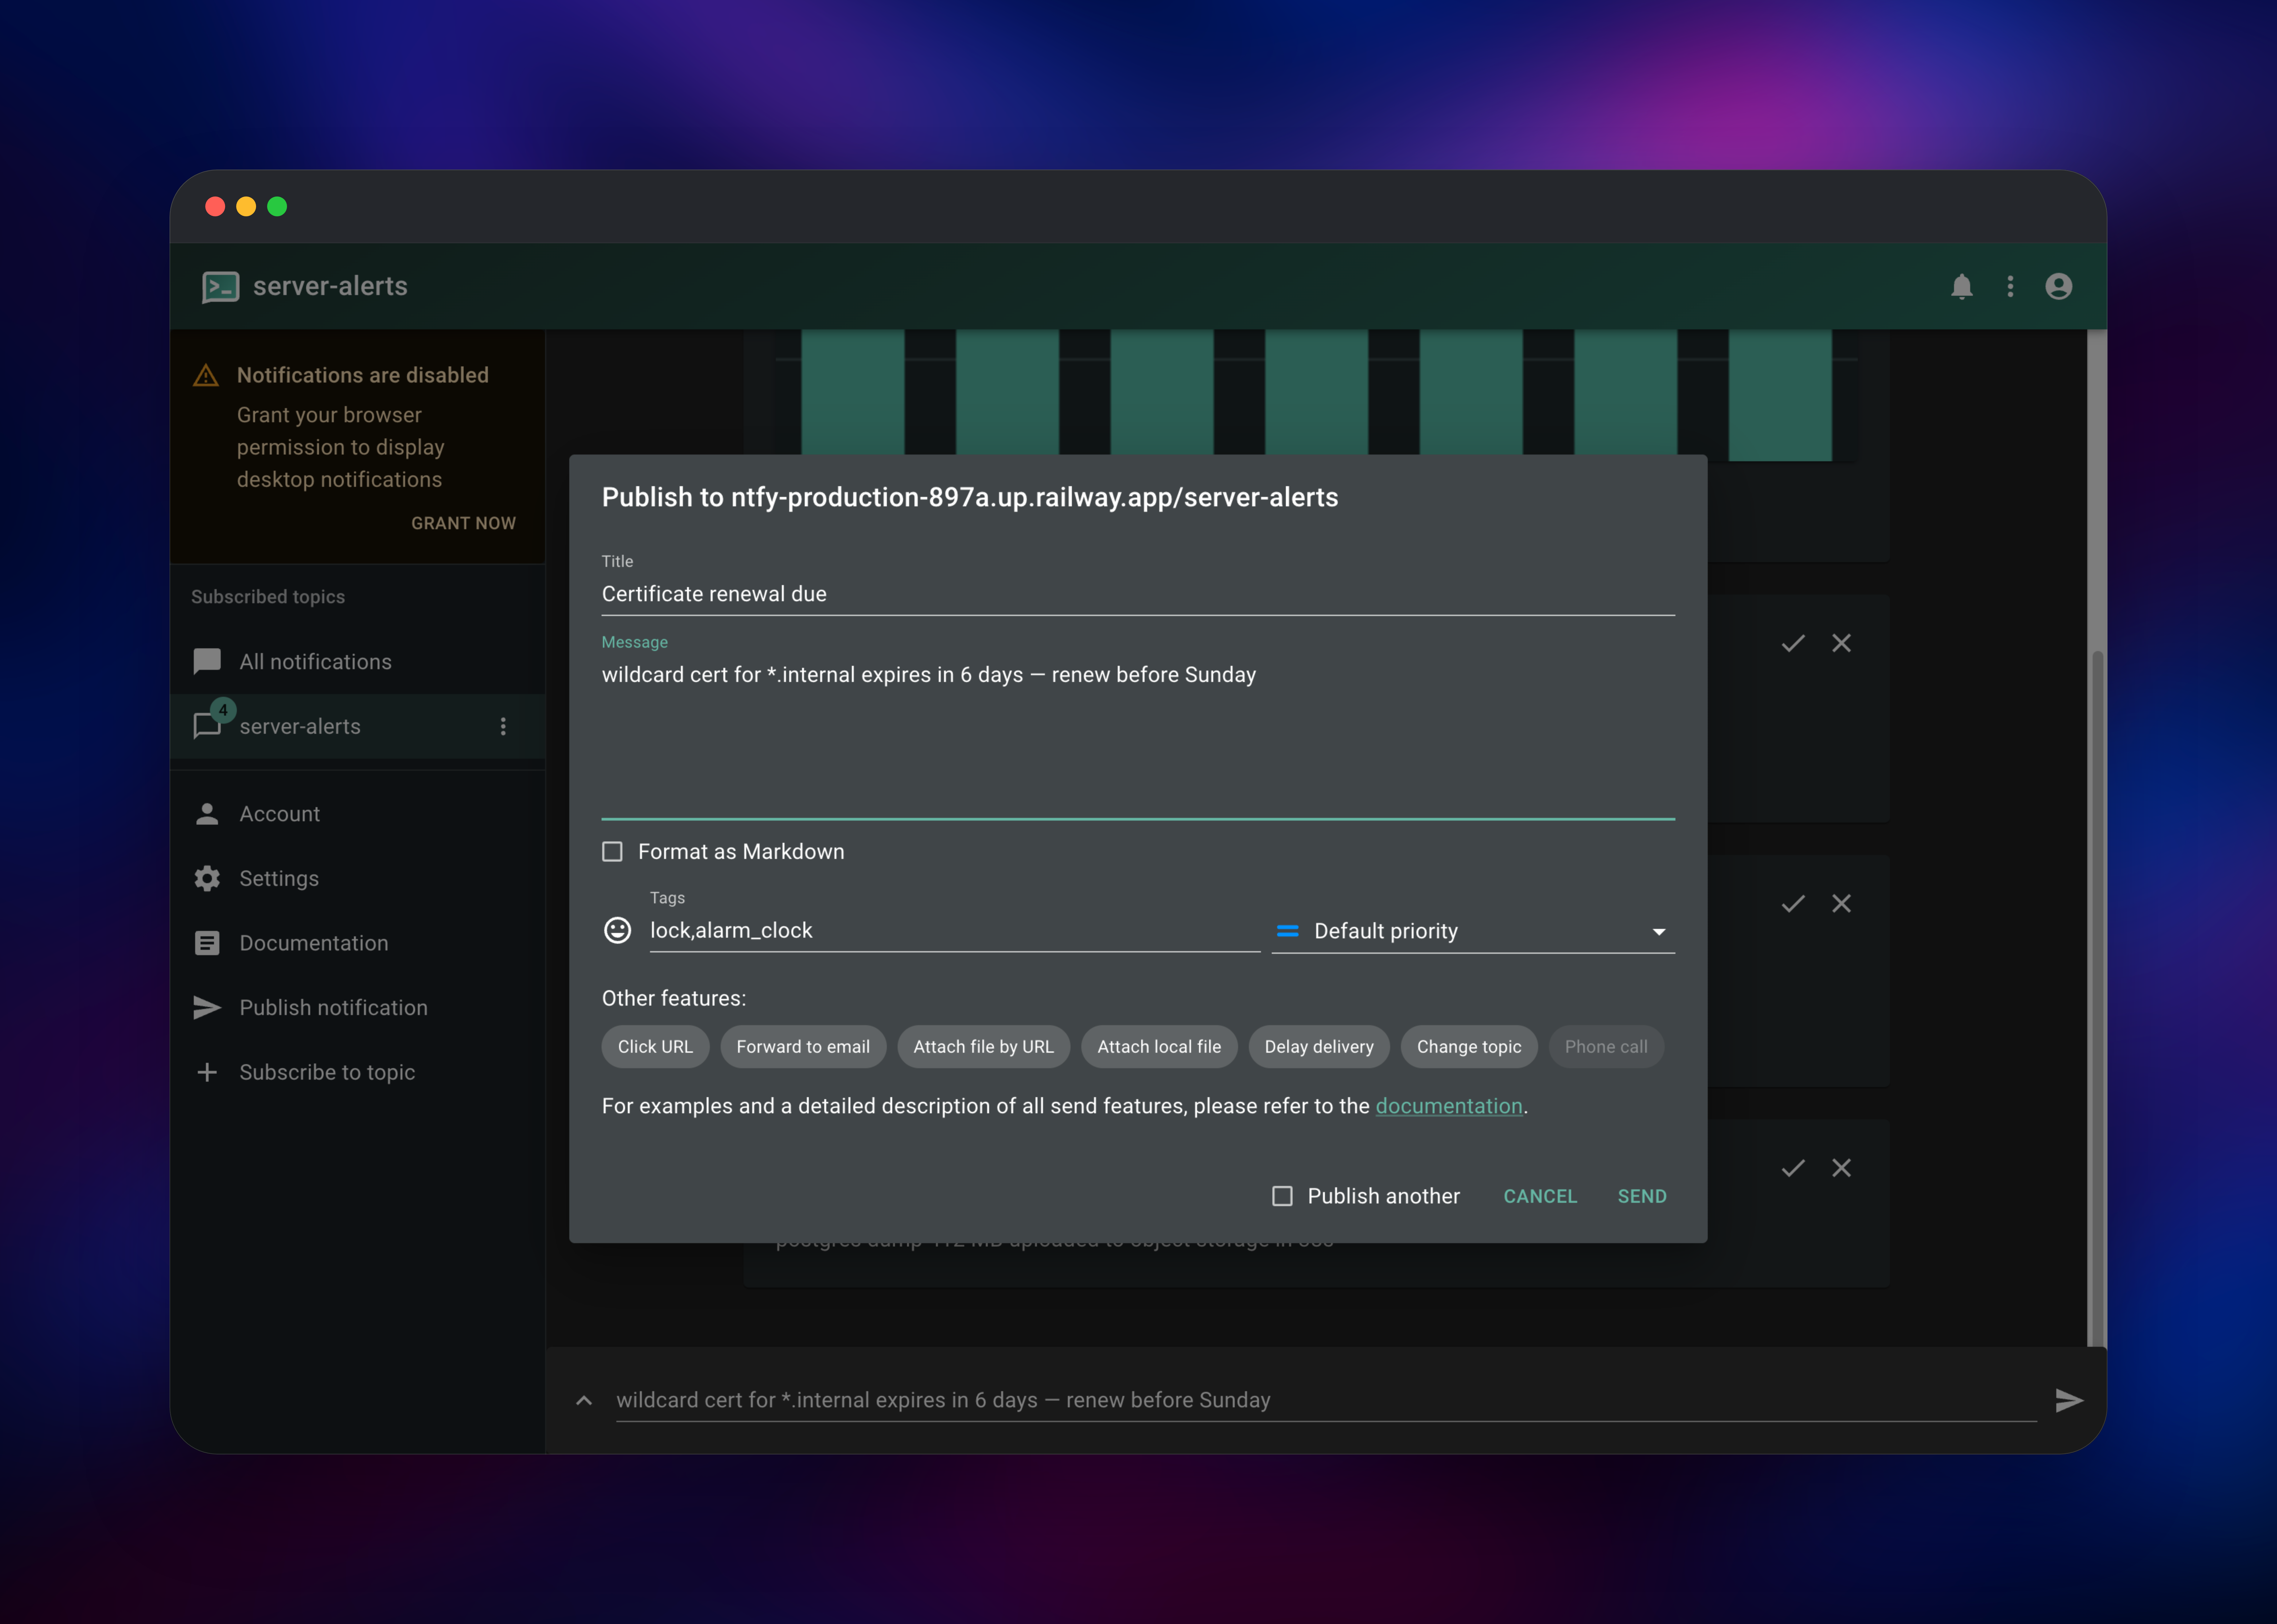The height and width of the screenshot is (1624, 2277).
Task: Mark the first notification as read
Action: [x=1793, y=643]
